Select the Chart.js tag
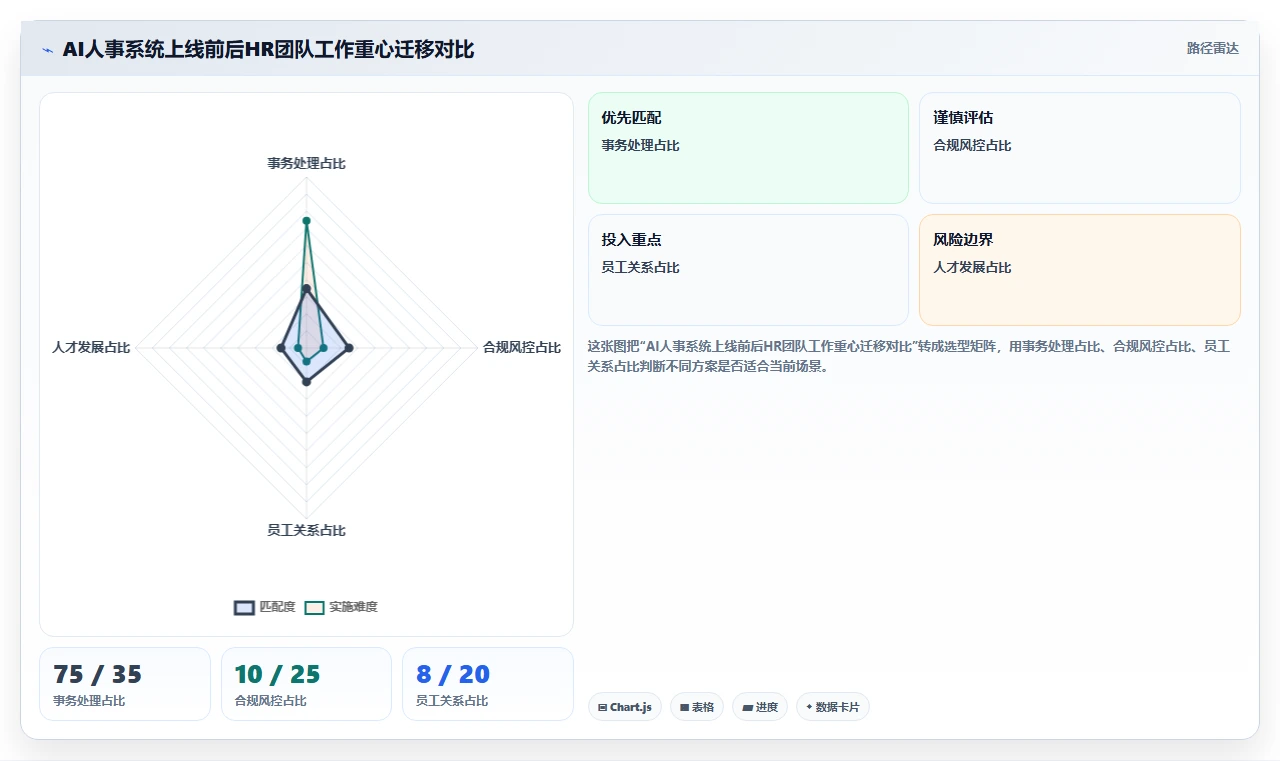Screen dimensions: 1280x761 (x=625, y=707)
